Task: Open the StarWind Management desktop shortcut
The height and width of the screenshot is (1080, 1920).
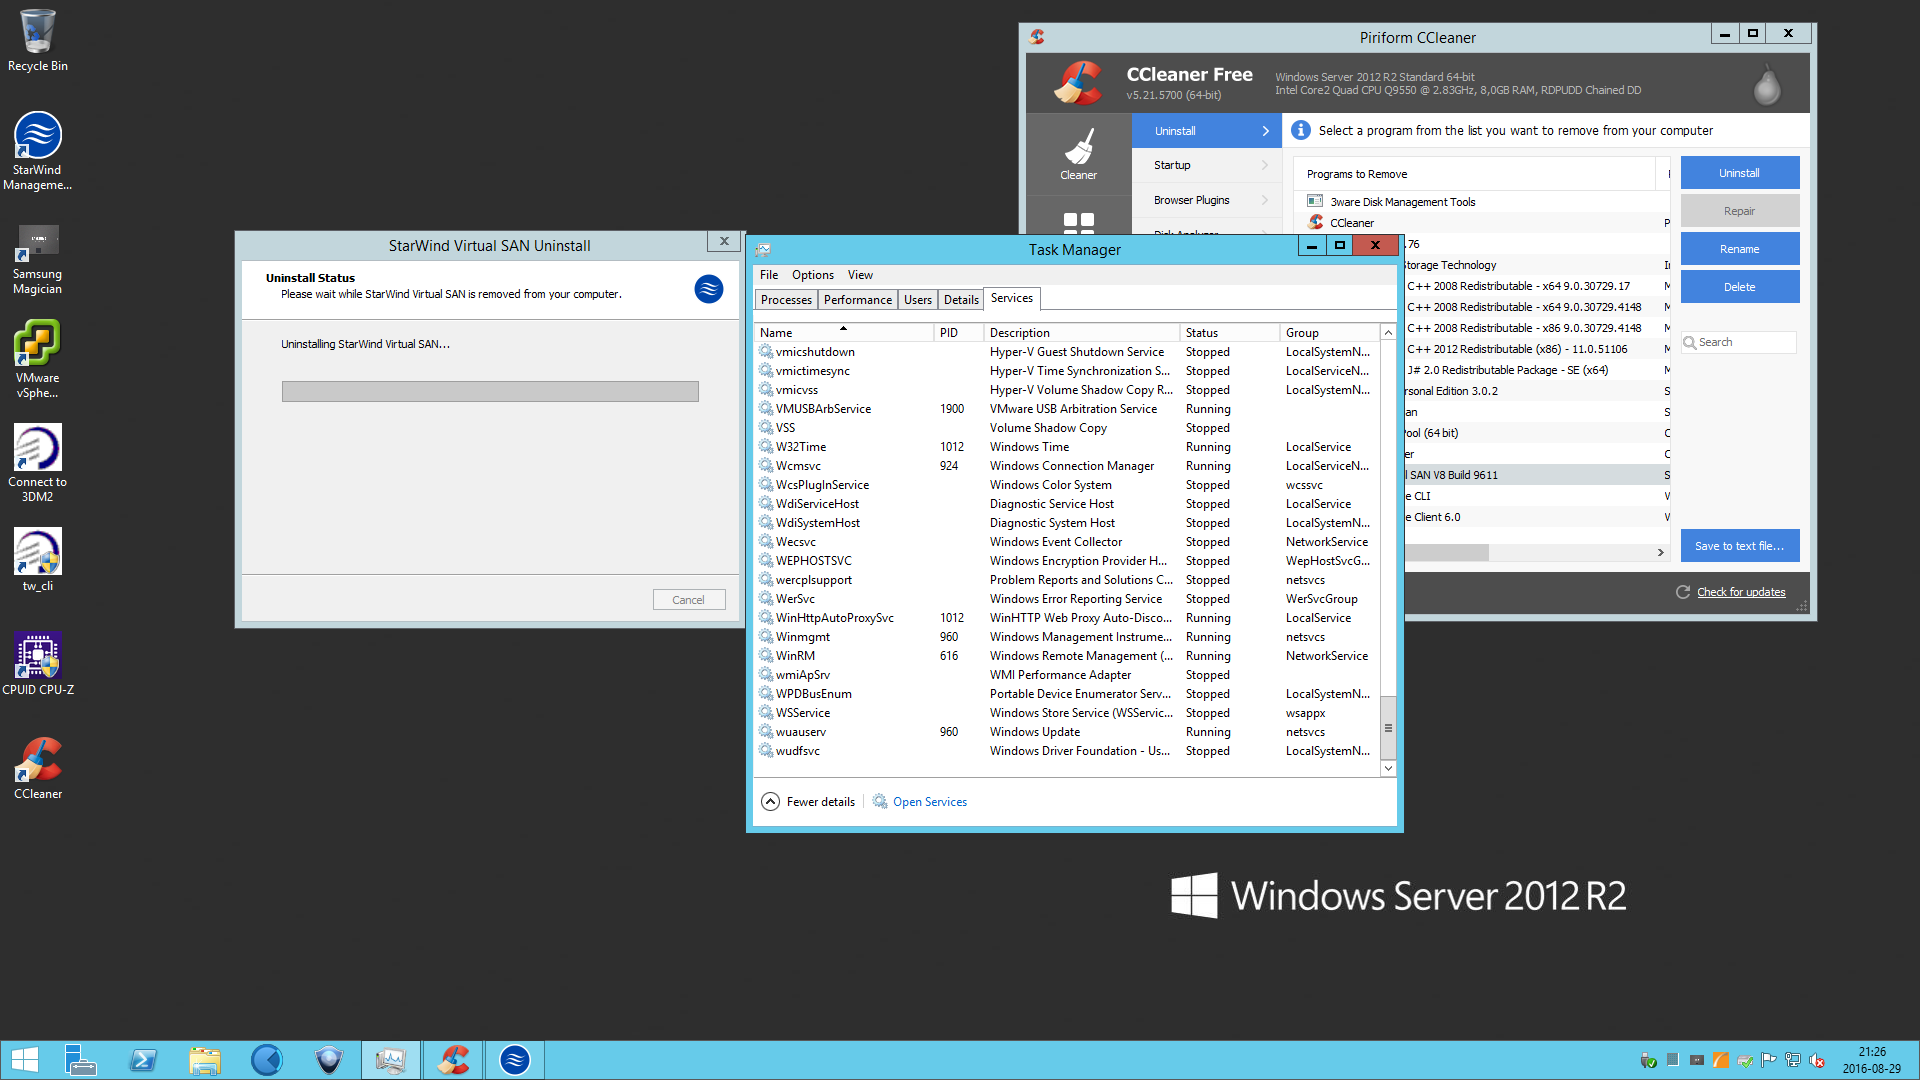Action: (x=37, y=150)
